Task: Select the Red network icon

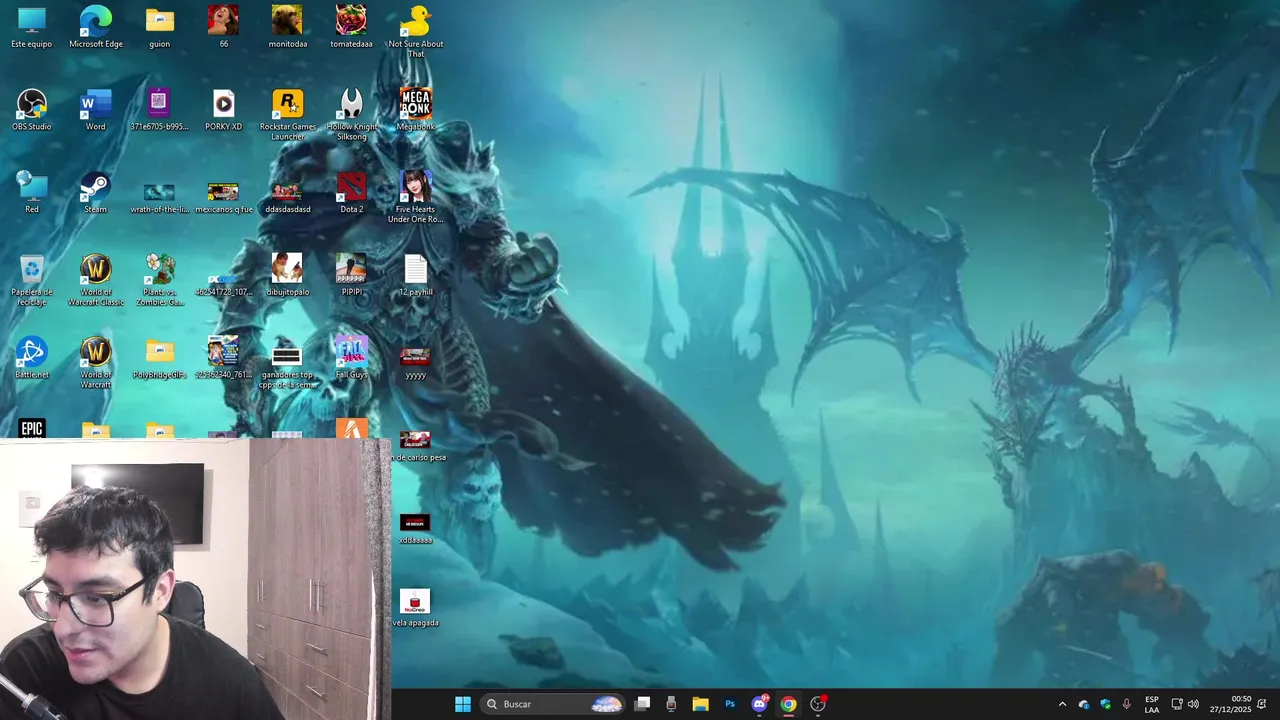Action: coord(31,193)
